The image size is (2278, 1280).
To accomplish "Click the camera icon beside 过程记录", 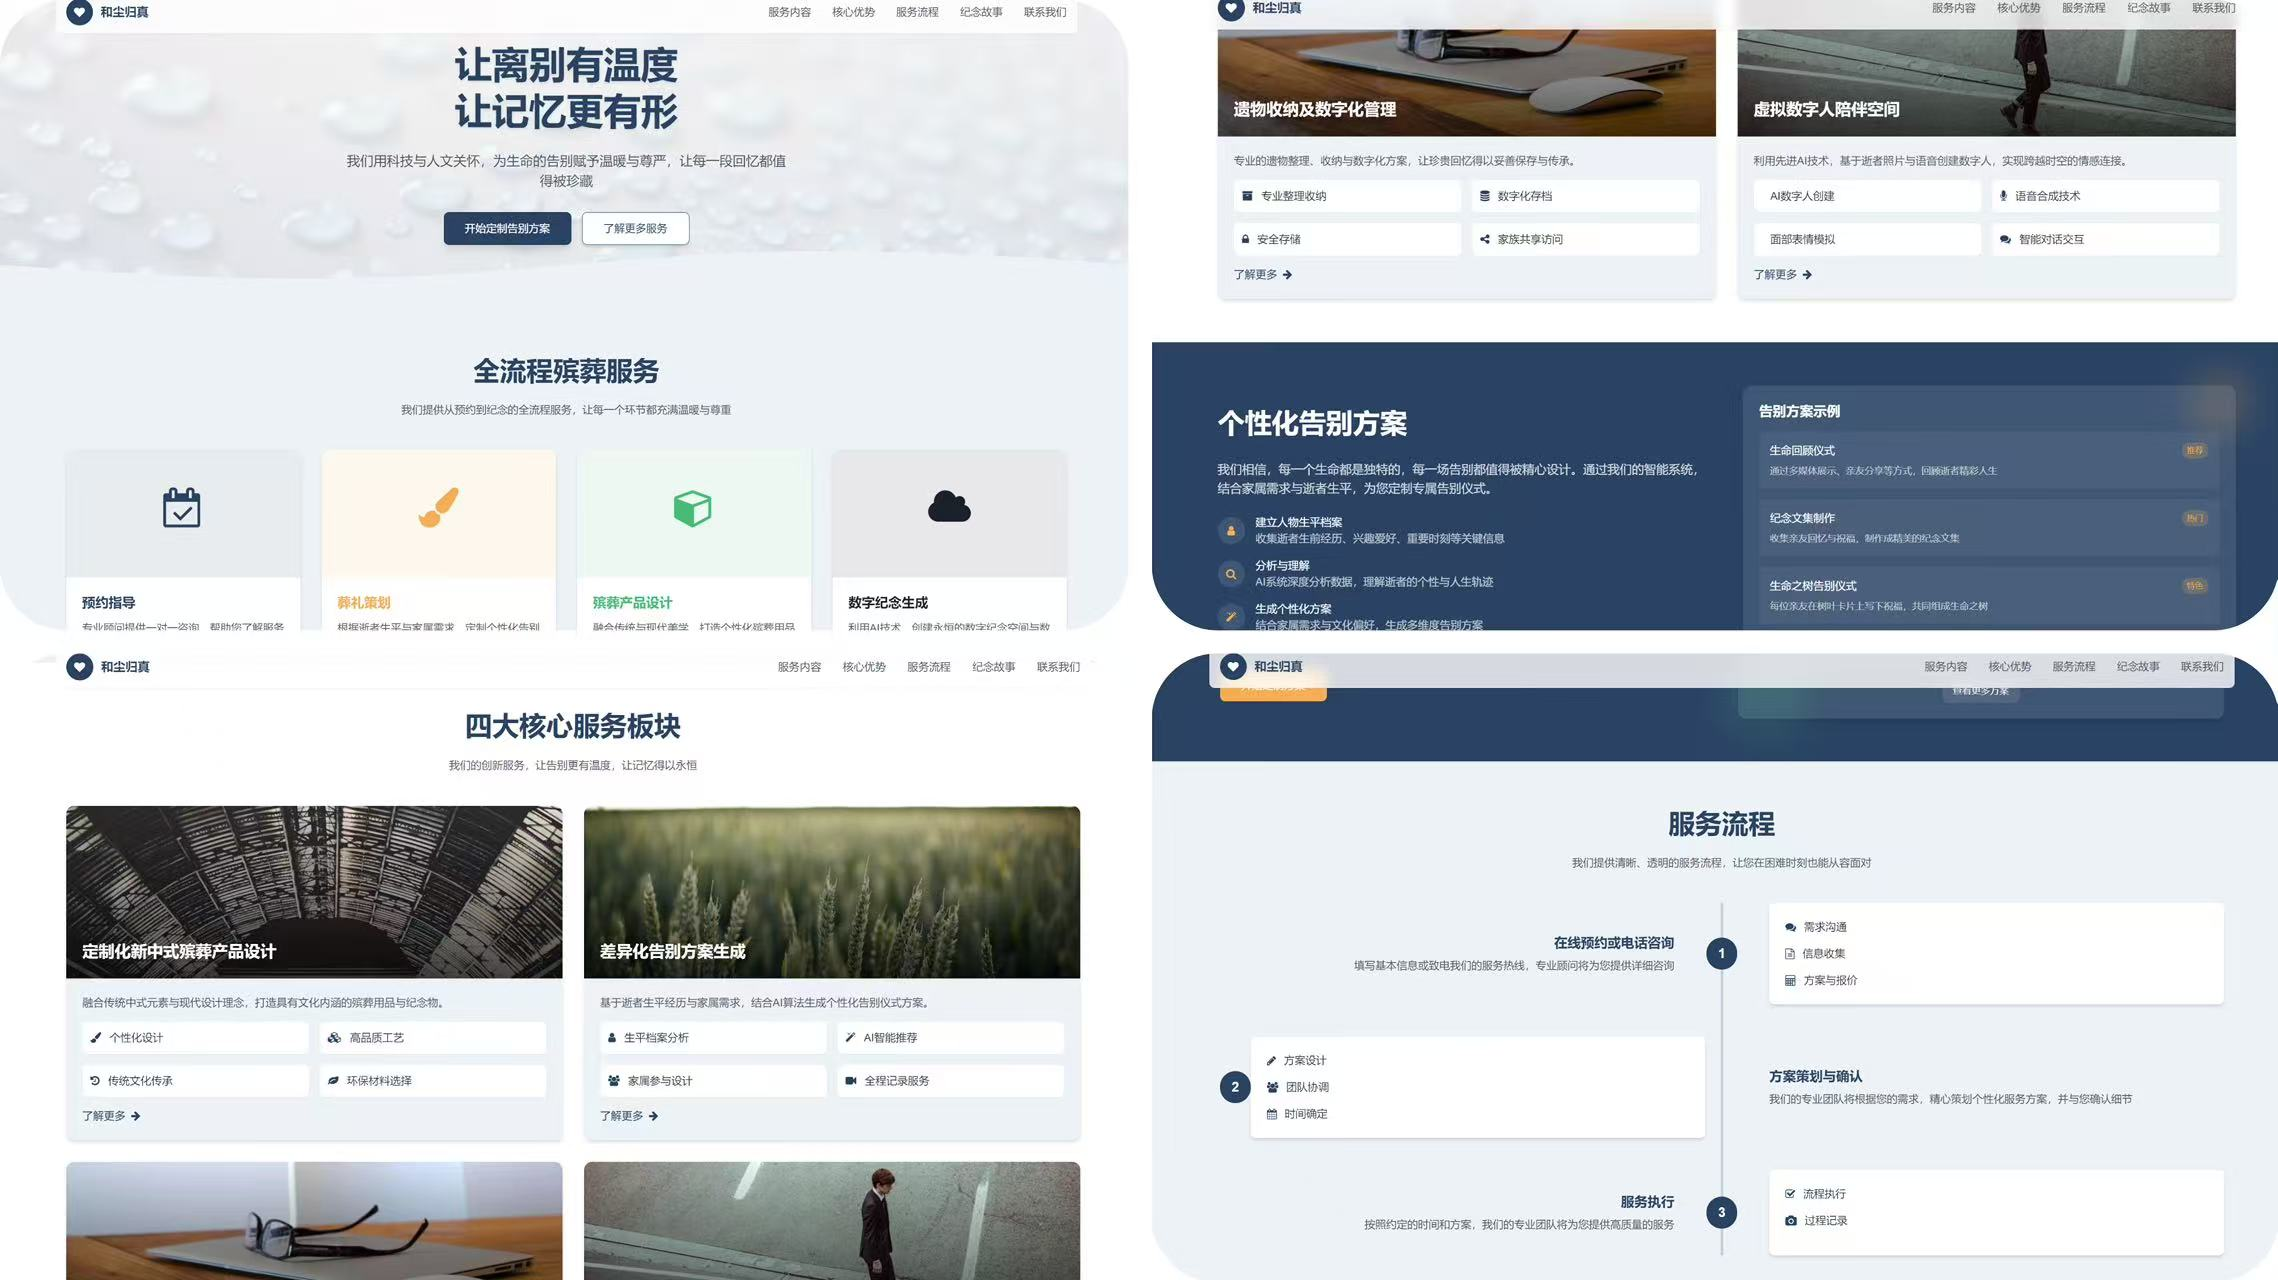I will [1791, 1221].
